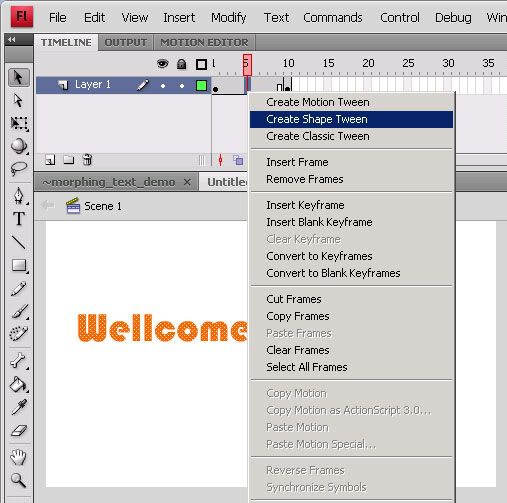Open the Modify menu

coord(229,18)
